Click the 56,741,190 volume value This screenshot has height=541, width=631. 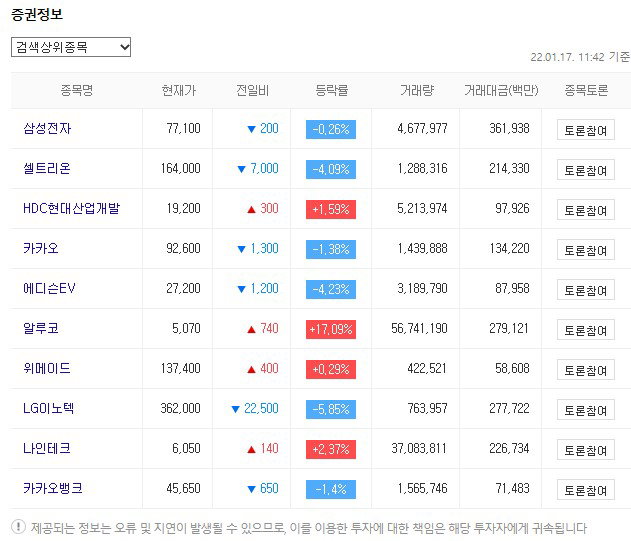click(419, 328)
